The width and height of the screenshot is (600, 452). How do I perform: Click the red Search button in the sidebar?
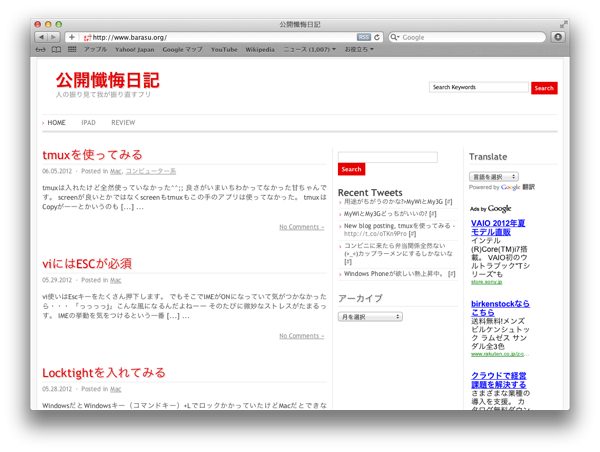tap(351, 169)
